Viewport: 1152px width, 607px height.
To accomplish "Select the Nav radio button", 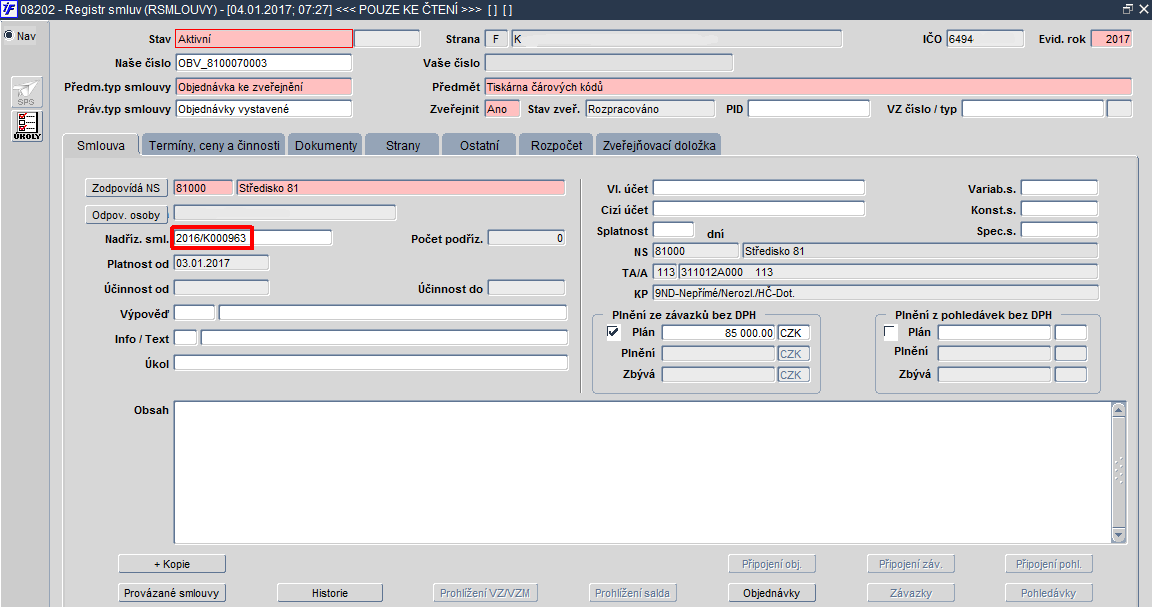I will [9, 35].
